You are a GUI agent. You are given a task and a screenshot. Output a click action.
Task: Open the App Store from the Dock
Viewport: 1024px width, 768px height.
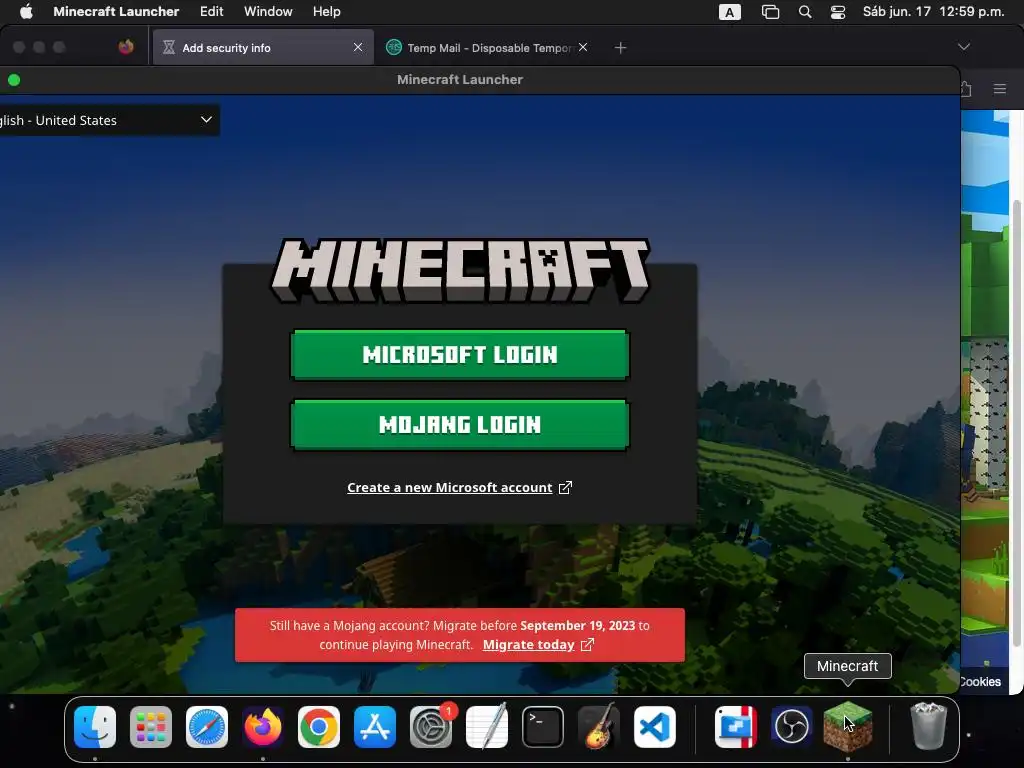coord(375,727)
